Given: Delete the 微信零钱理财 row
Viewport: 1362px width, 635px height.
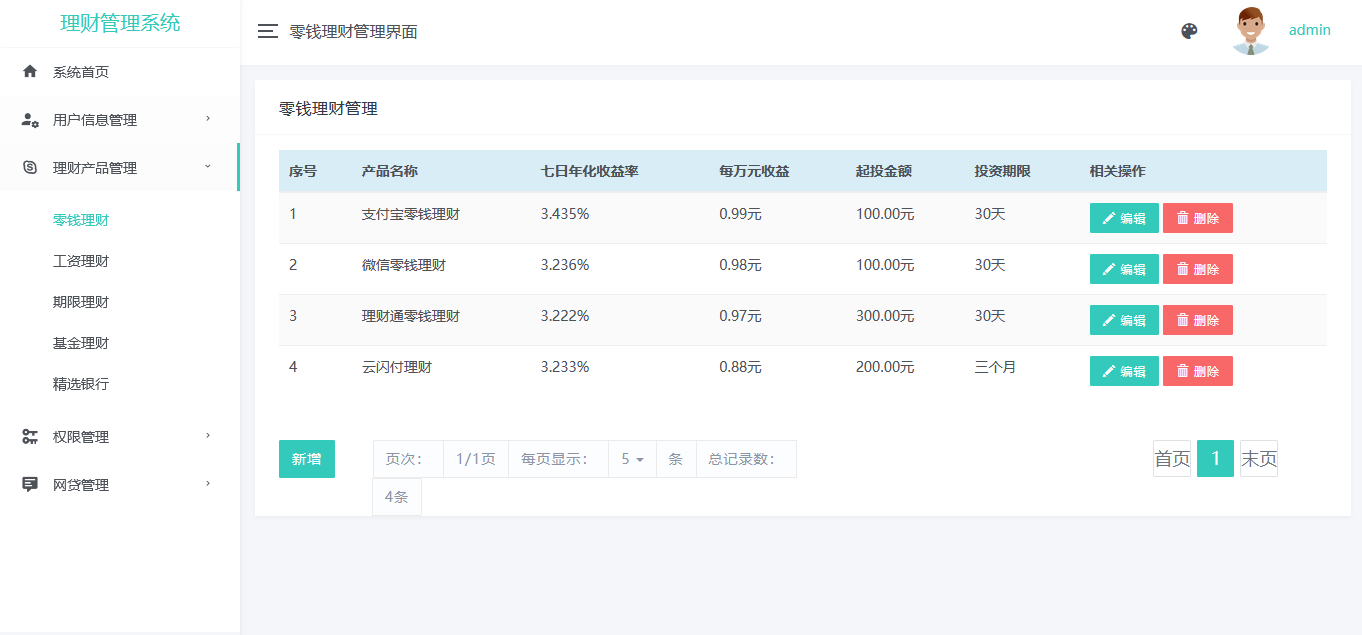Looking at the screenshot, I should pos(1197,269).
